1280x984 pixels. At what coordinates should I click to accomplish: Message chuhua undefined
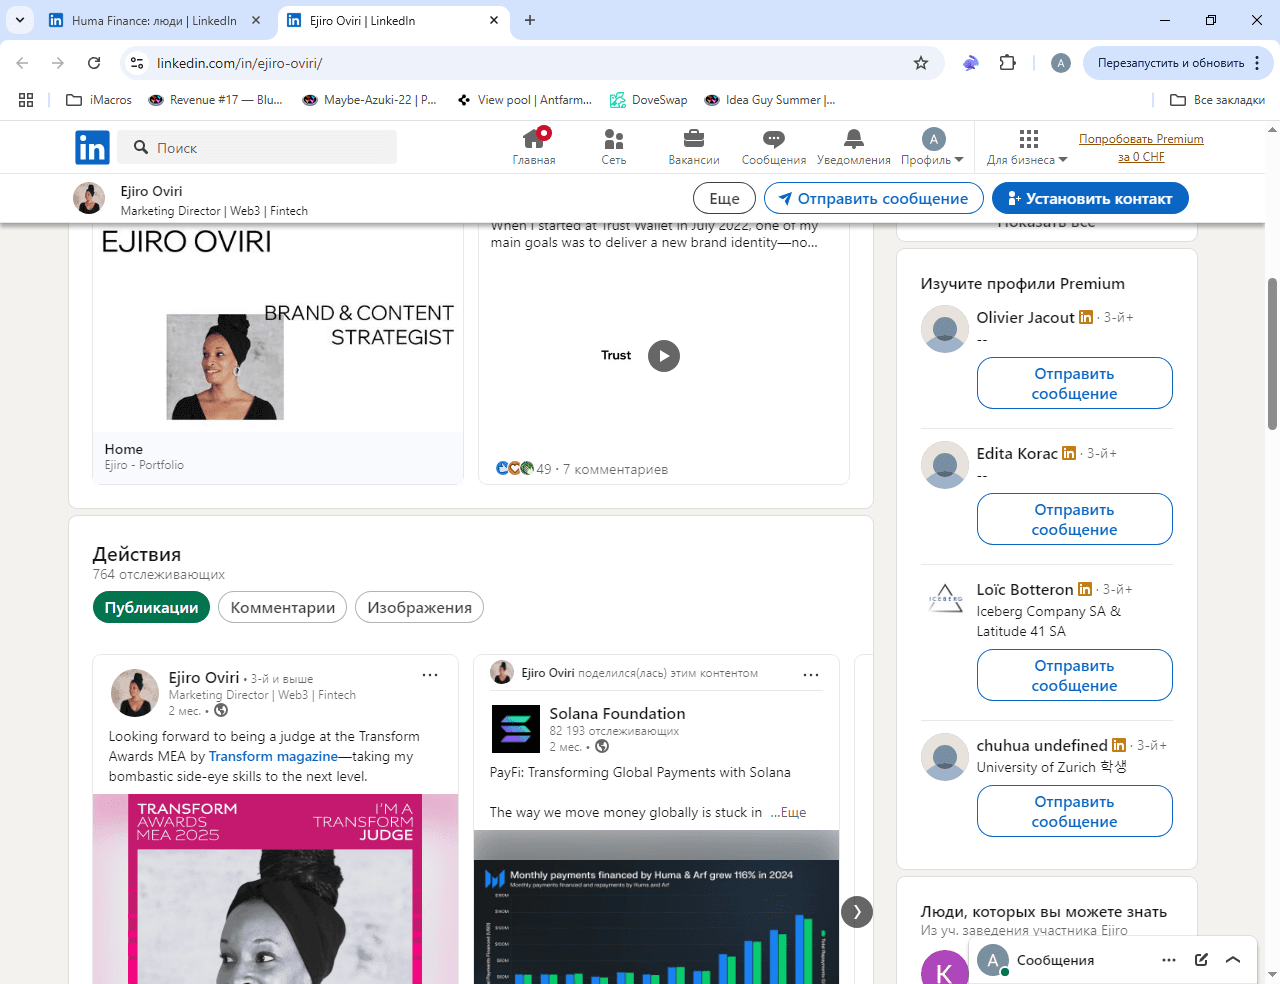1075,811
